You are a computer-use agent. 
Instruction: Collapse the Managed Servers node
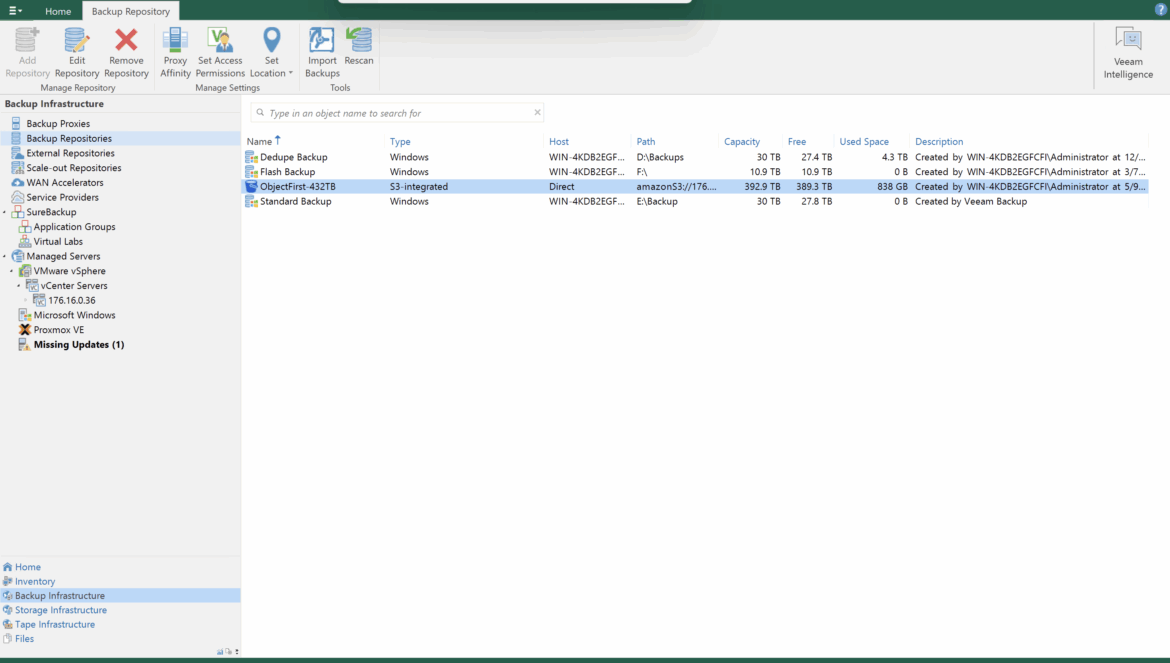(x=4, y=257)
